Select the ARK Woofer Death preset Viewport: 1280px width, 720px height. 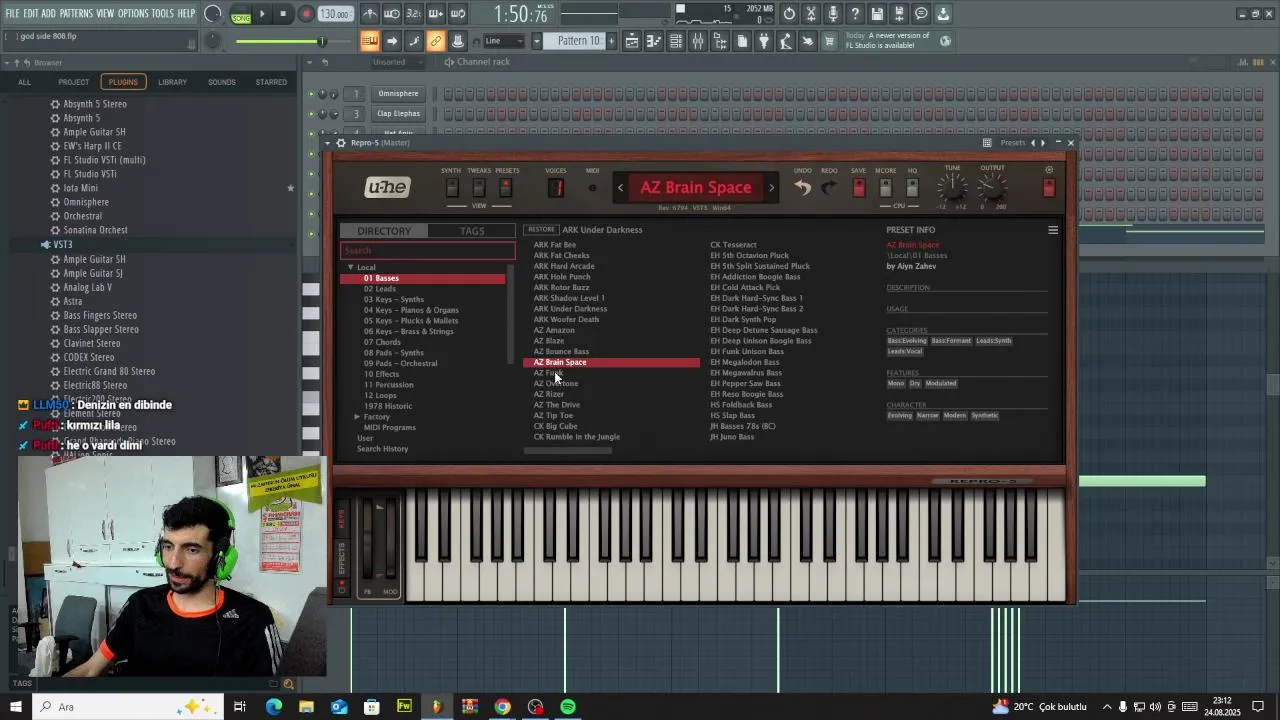click(566, 320)
